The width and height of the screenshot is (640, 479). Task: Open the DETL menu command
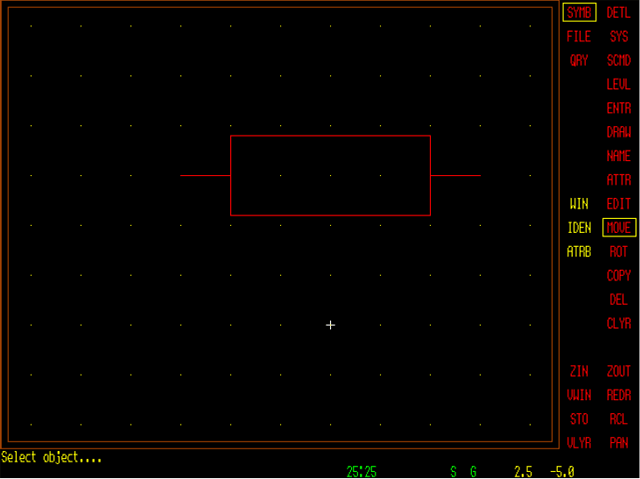pyautogui.click(x=619, y=13)
